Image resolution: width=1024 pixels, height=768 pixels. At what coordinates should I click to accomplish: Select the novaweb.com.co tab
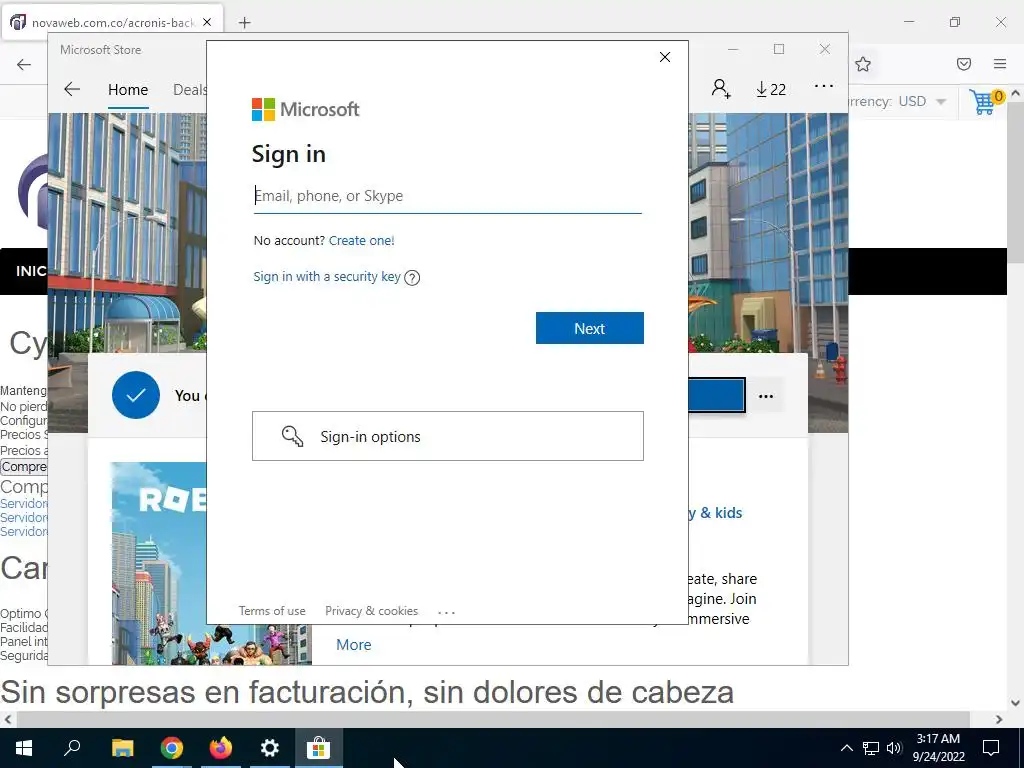[112, 22]
